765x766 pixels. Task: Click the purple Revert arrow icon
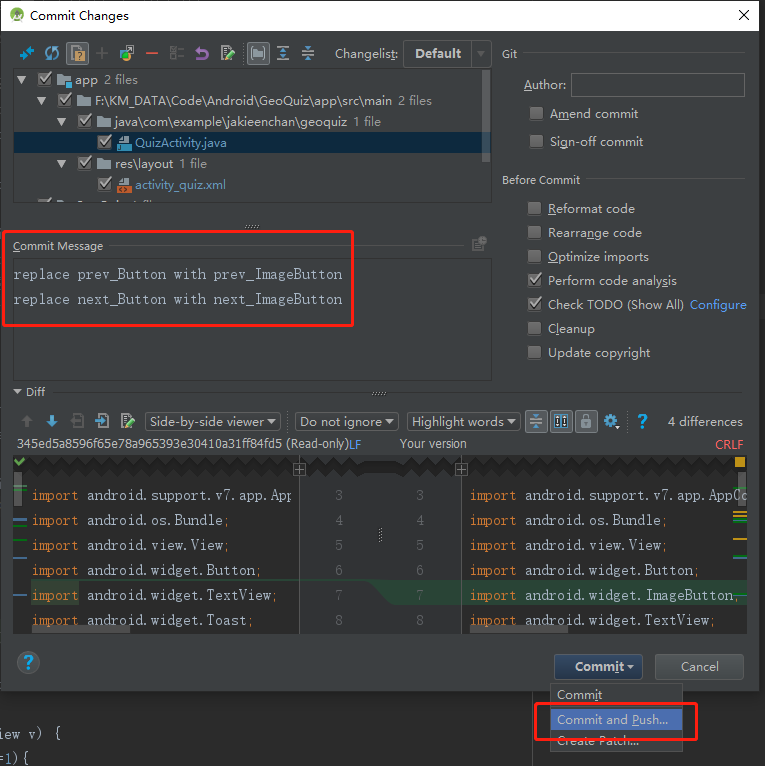[x=202, y=53]
